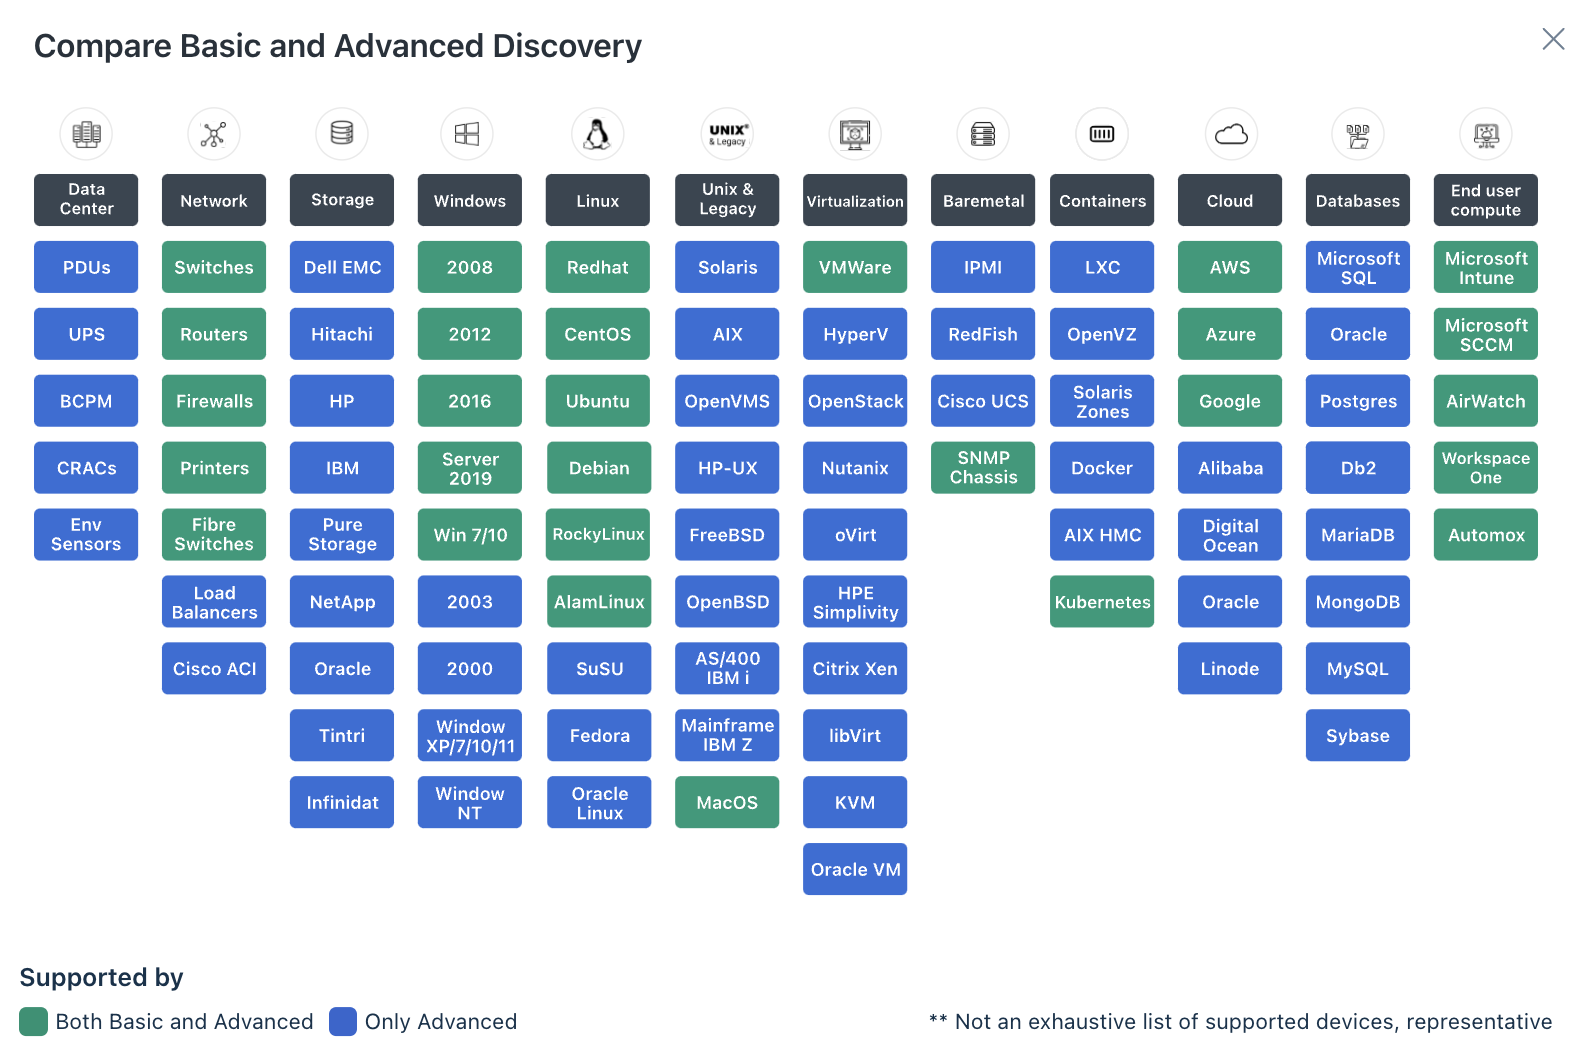
Task: Click the Alibaba tile
Action: click(x=1230, y=468)
